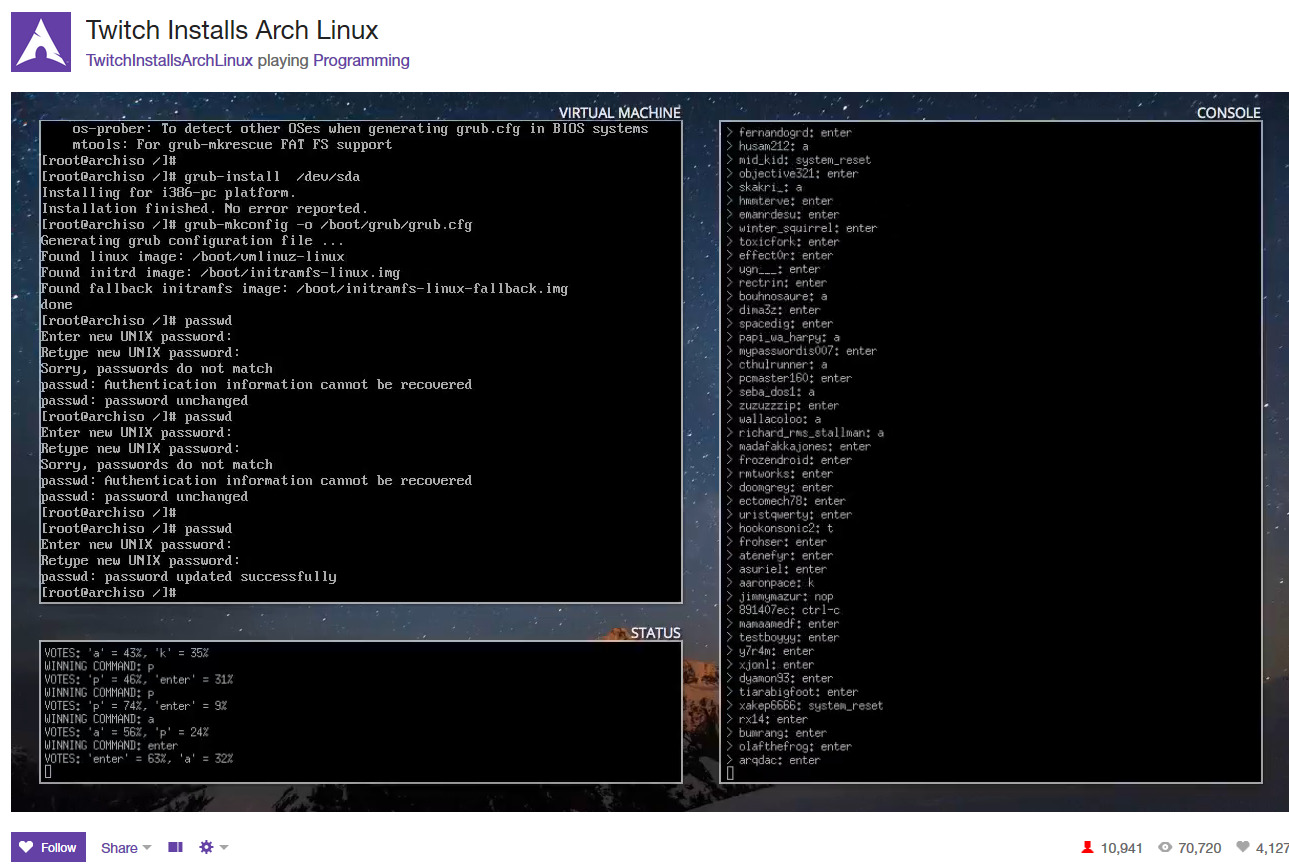1289x867 pixels.
Task: Click status line VOTES 'enter' = 63%, 'a' = 32%
Action: click(138, 759)
